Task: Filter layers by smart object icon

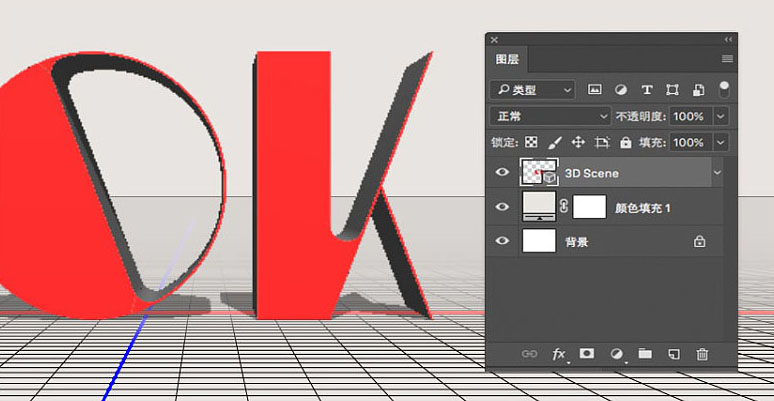Action: click(x=698, y=90)
